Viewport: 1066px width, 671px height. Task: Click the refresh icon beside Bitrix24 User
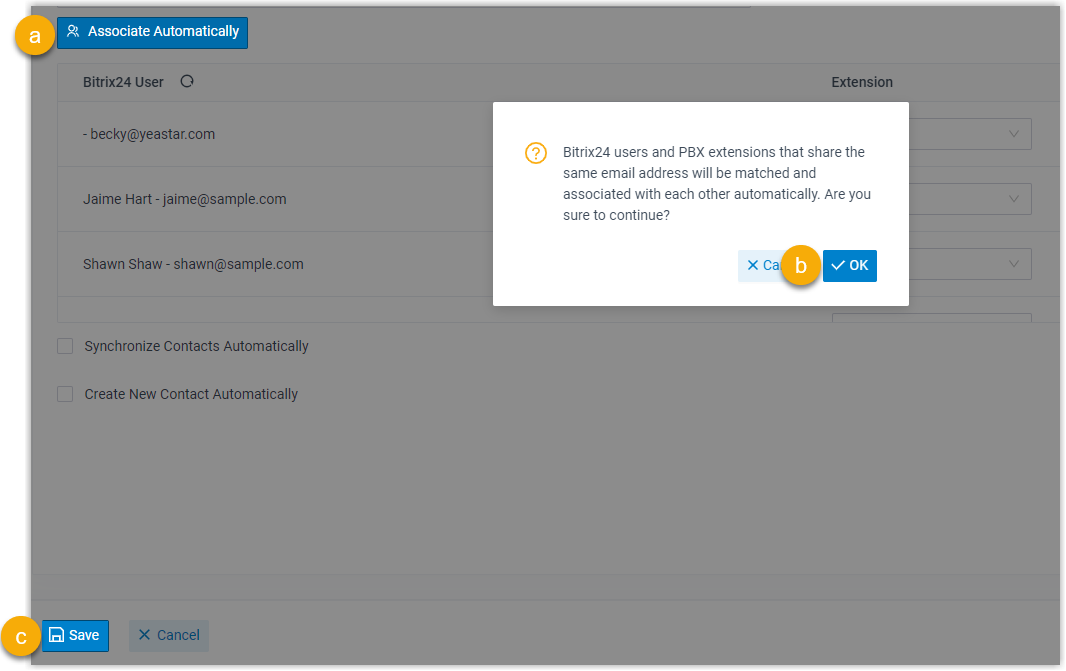click(x=186, y=82)
